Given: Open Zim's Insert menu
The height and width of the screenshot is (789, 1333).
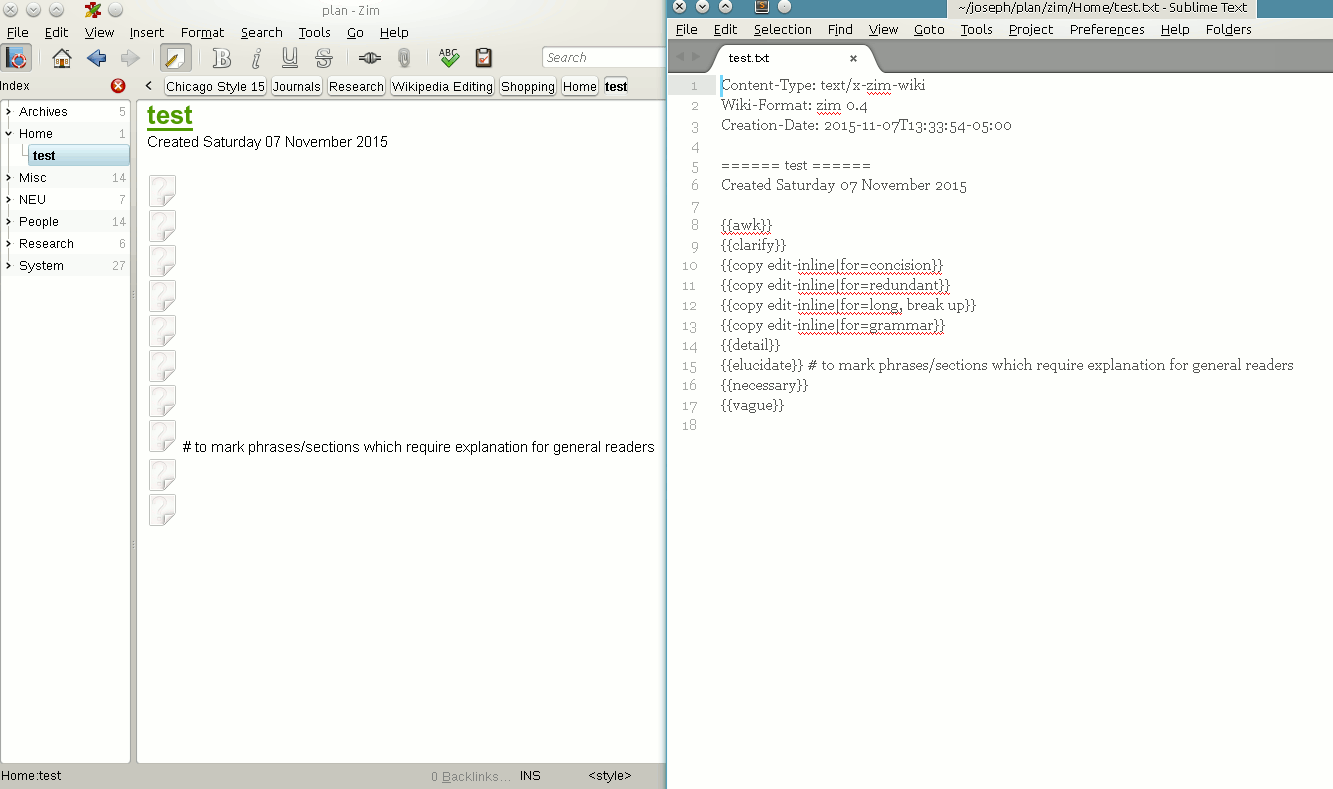Looking at the screenshot, I should pyautogui.click(x=147, y=32).
